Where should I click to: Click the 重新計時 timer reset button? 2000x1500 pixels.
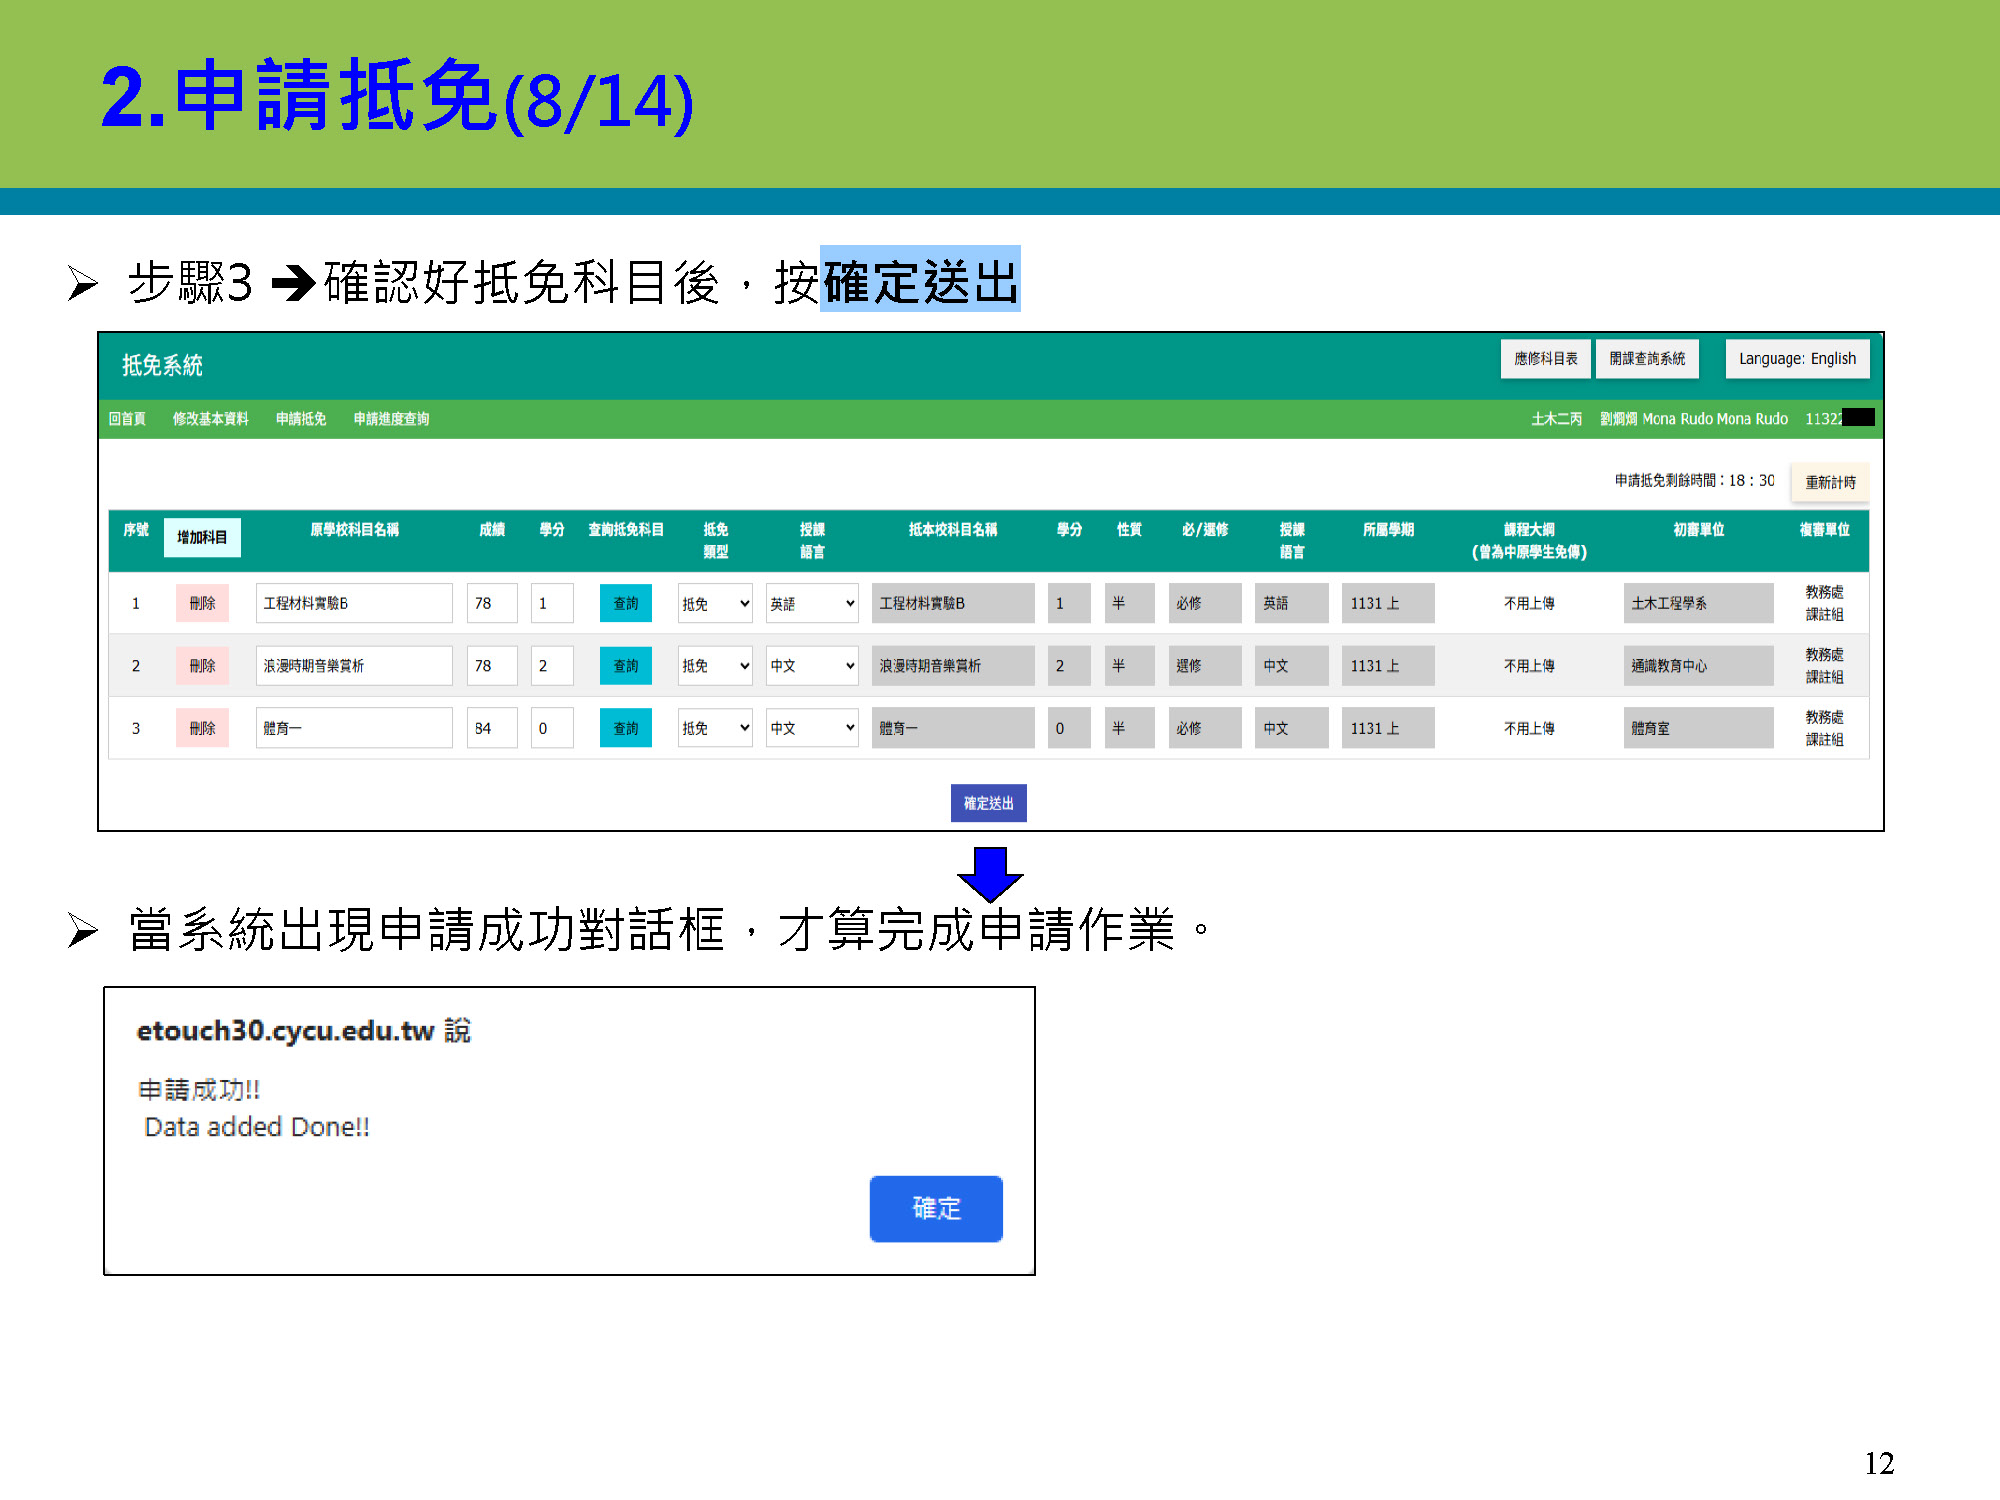[1830, 482]
